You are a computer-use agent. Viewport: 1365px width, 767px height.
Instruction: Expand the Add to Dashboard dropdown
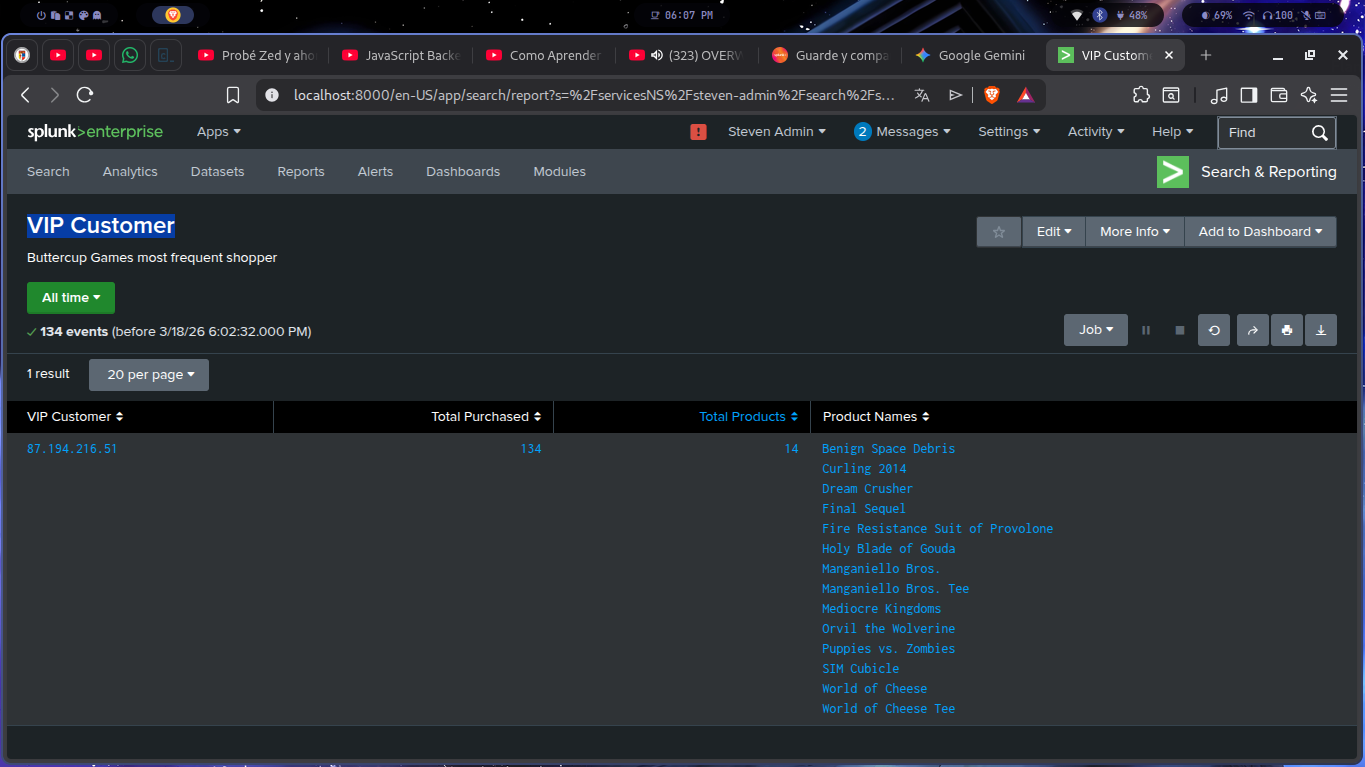(1260, 232)
